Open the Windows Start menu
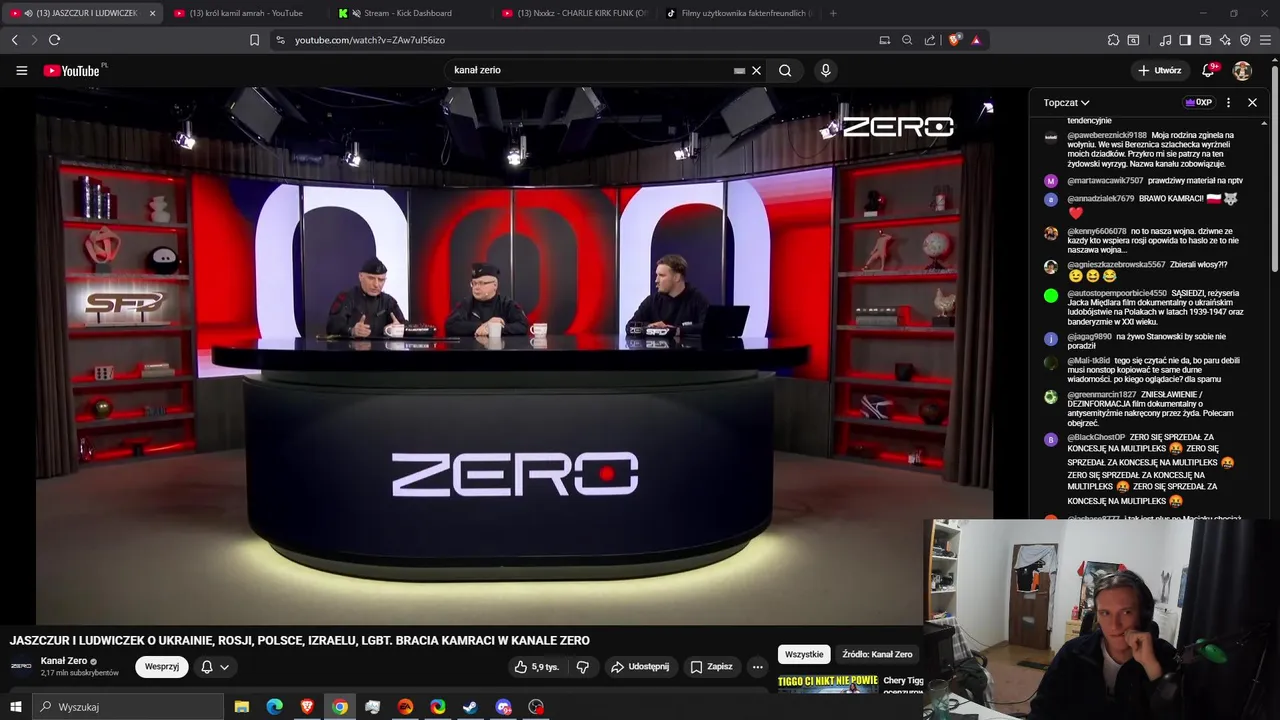This screenshot has width=1280, height=720. [15, 707]
